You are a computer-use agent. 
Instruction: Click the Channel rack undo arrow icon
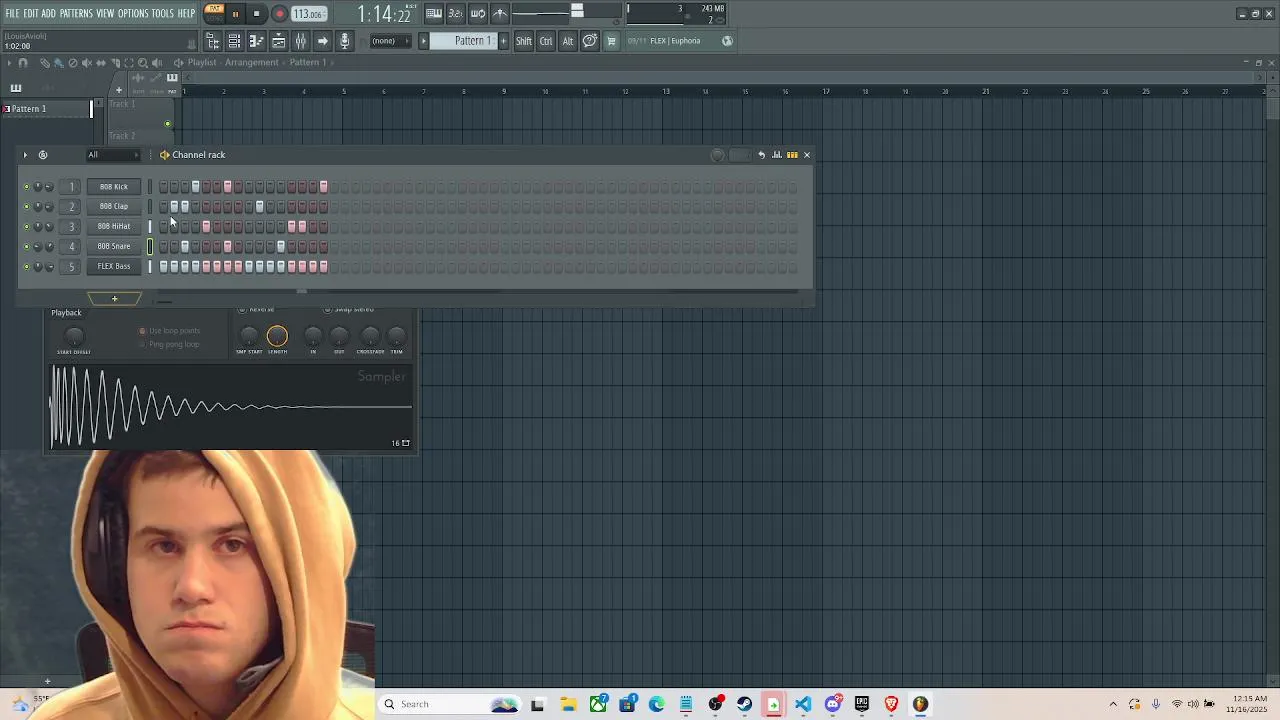coord(762,155)
